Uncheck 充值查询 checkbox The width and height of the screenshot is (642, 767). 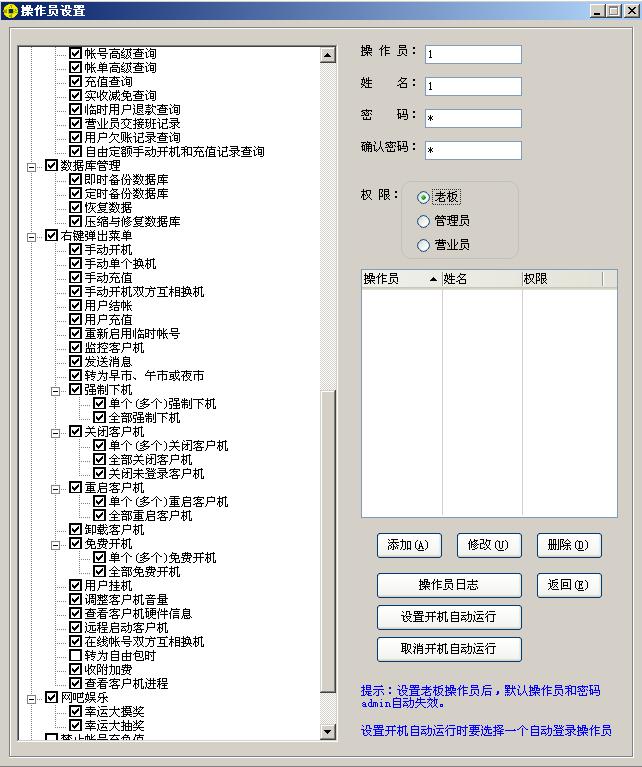75,81
